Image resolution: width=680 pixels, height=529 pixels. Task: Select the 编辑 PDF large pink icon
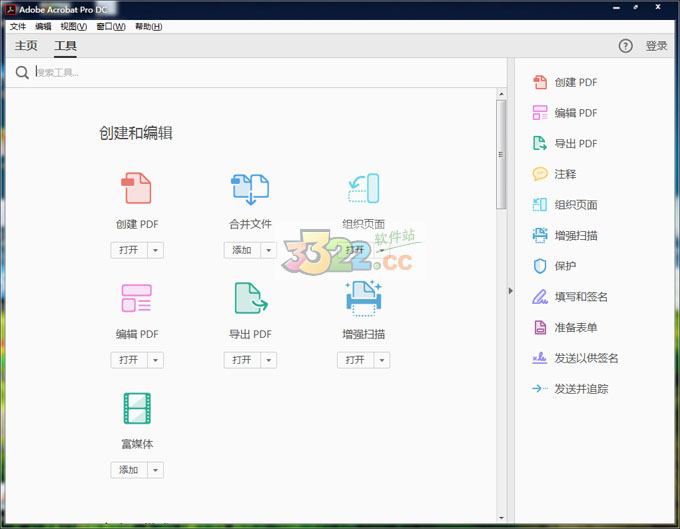pos(136,298)
